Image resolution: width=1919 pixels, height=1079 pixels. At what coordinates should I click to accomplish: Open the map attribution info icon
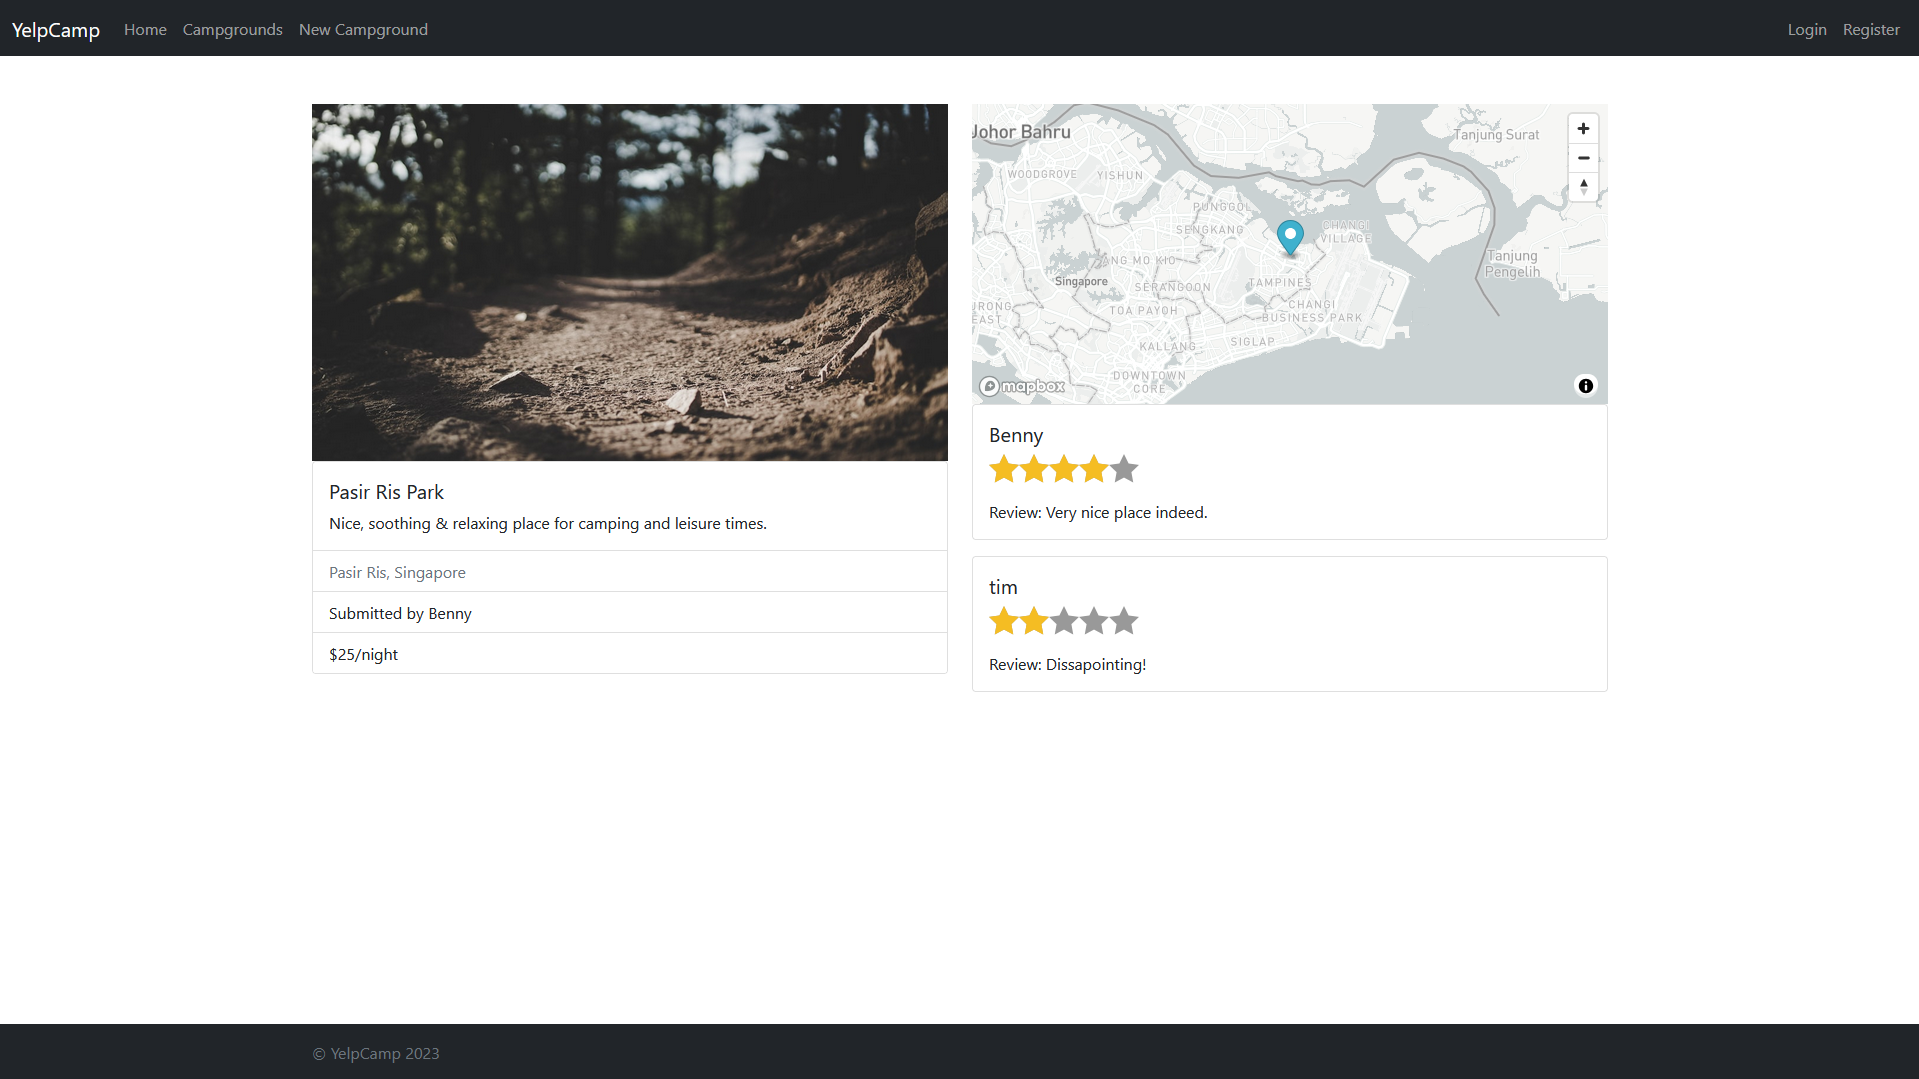coord(1585,385)
